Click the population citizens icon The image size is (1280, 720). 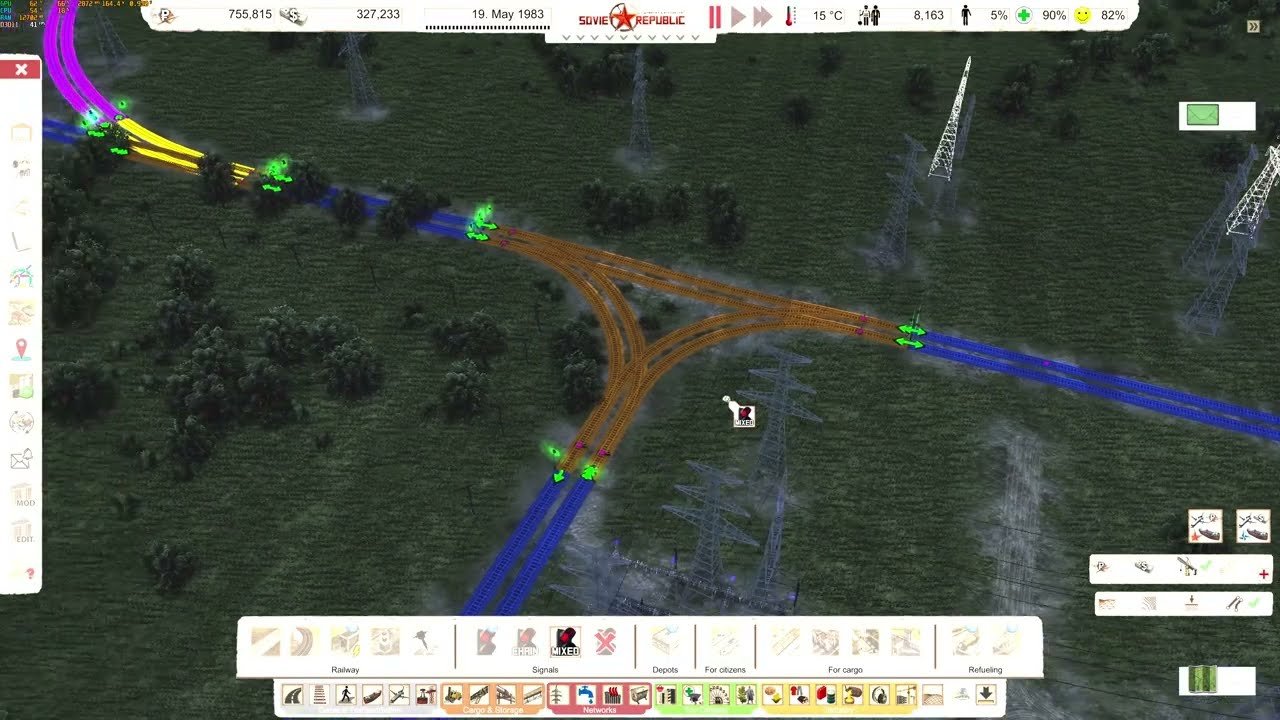click(x=869, y=15)
